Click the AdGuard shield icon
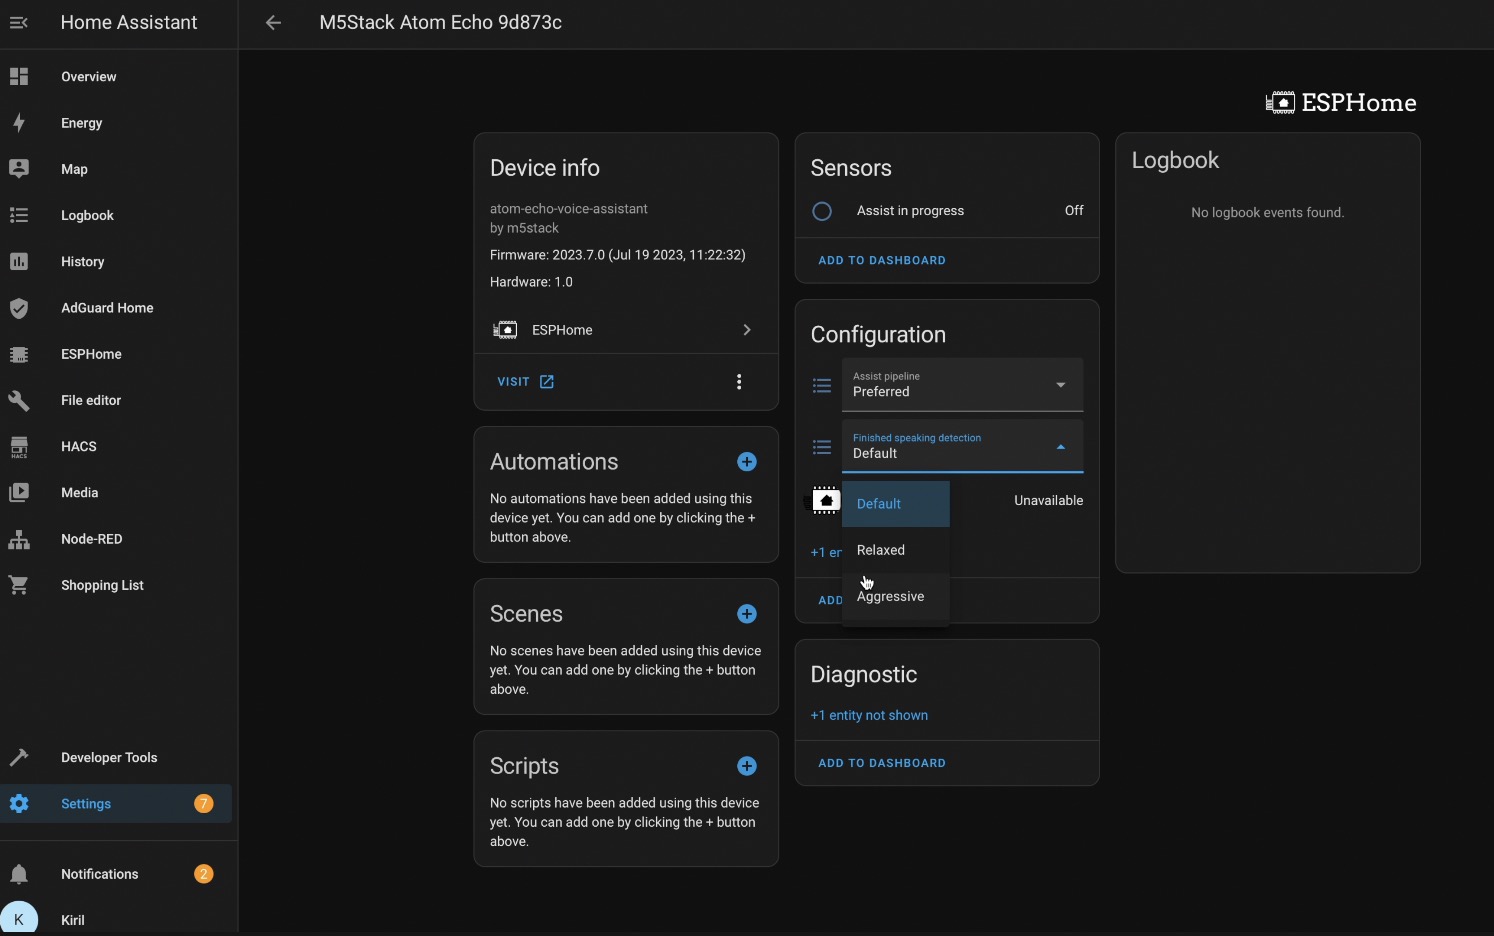 (19, 308)
